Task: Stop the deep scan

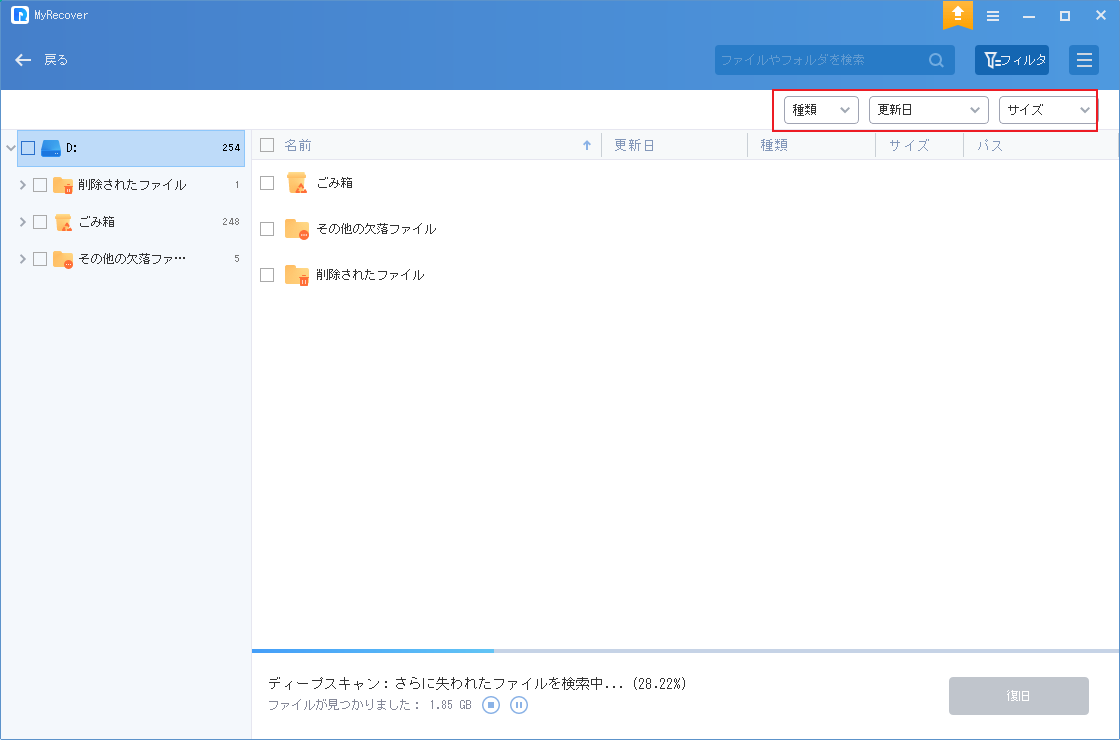Action: pyautogui.click(x=491, y=705)
